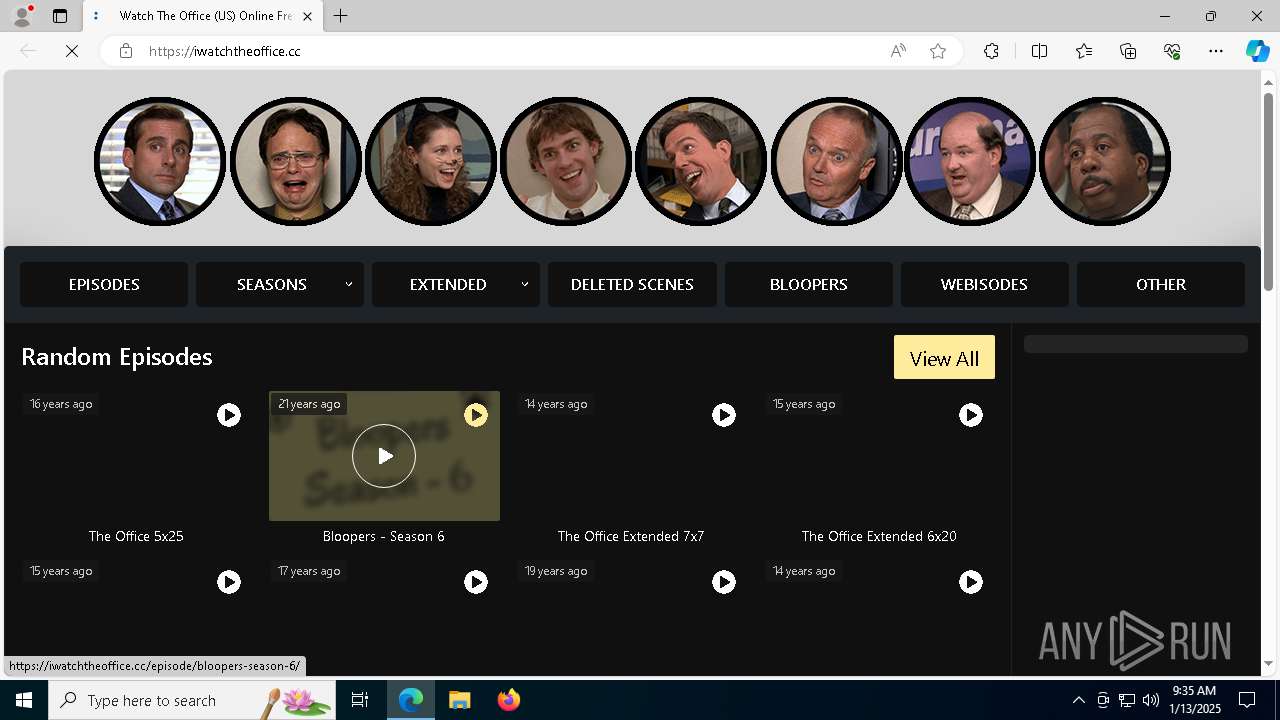Viewport: 1280px width, 720px height.
Task: Open Task View on taskbar
Action: 360,700
